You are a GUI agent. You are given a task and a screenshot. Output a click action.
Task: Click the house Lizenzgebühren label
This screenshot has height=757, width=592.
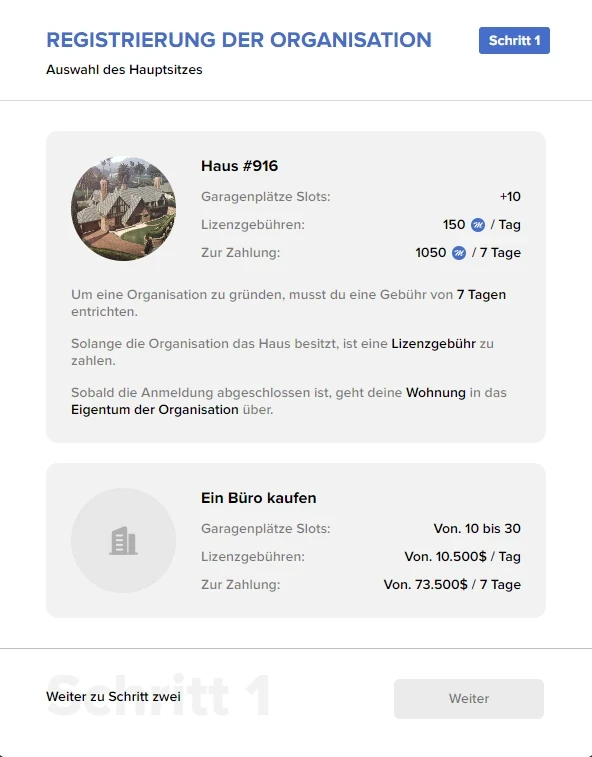253,225
